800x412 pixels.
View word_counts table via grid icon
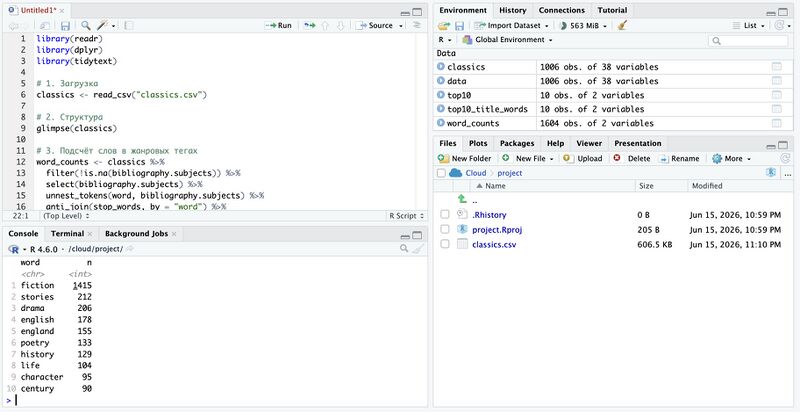coord(777,123)
